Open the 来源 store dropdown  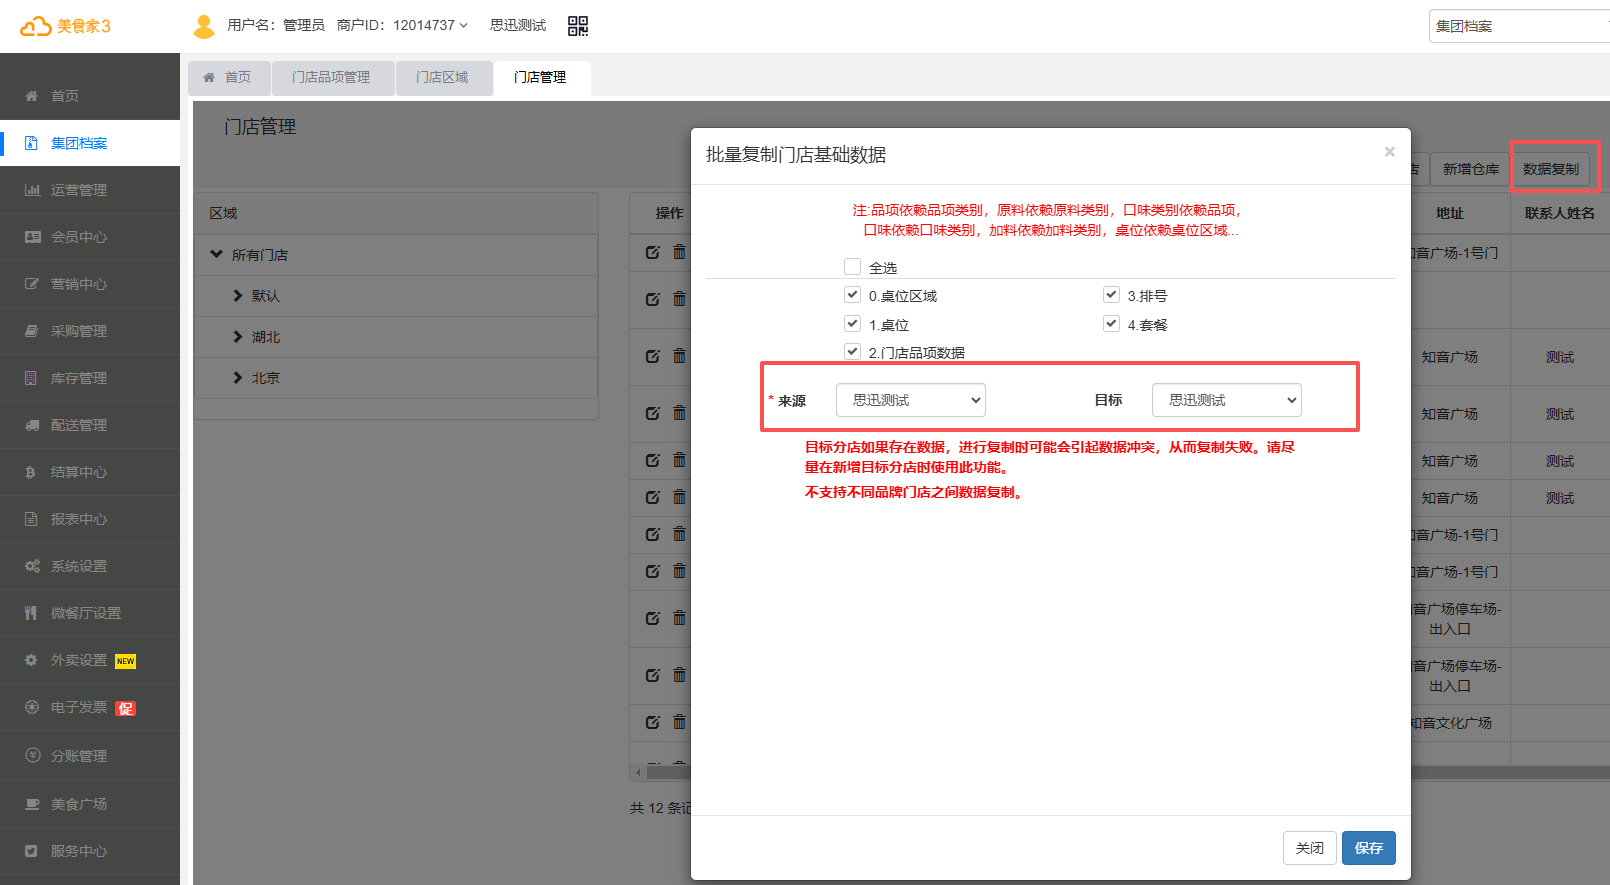click(x=910, y=400)
